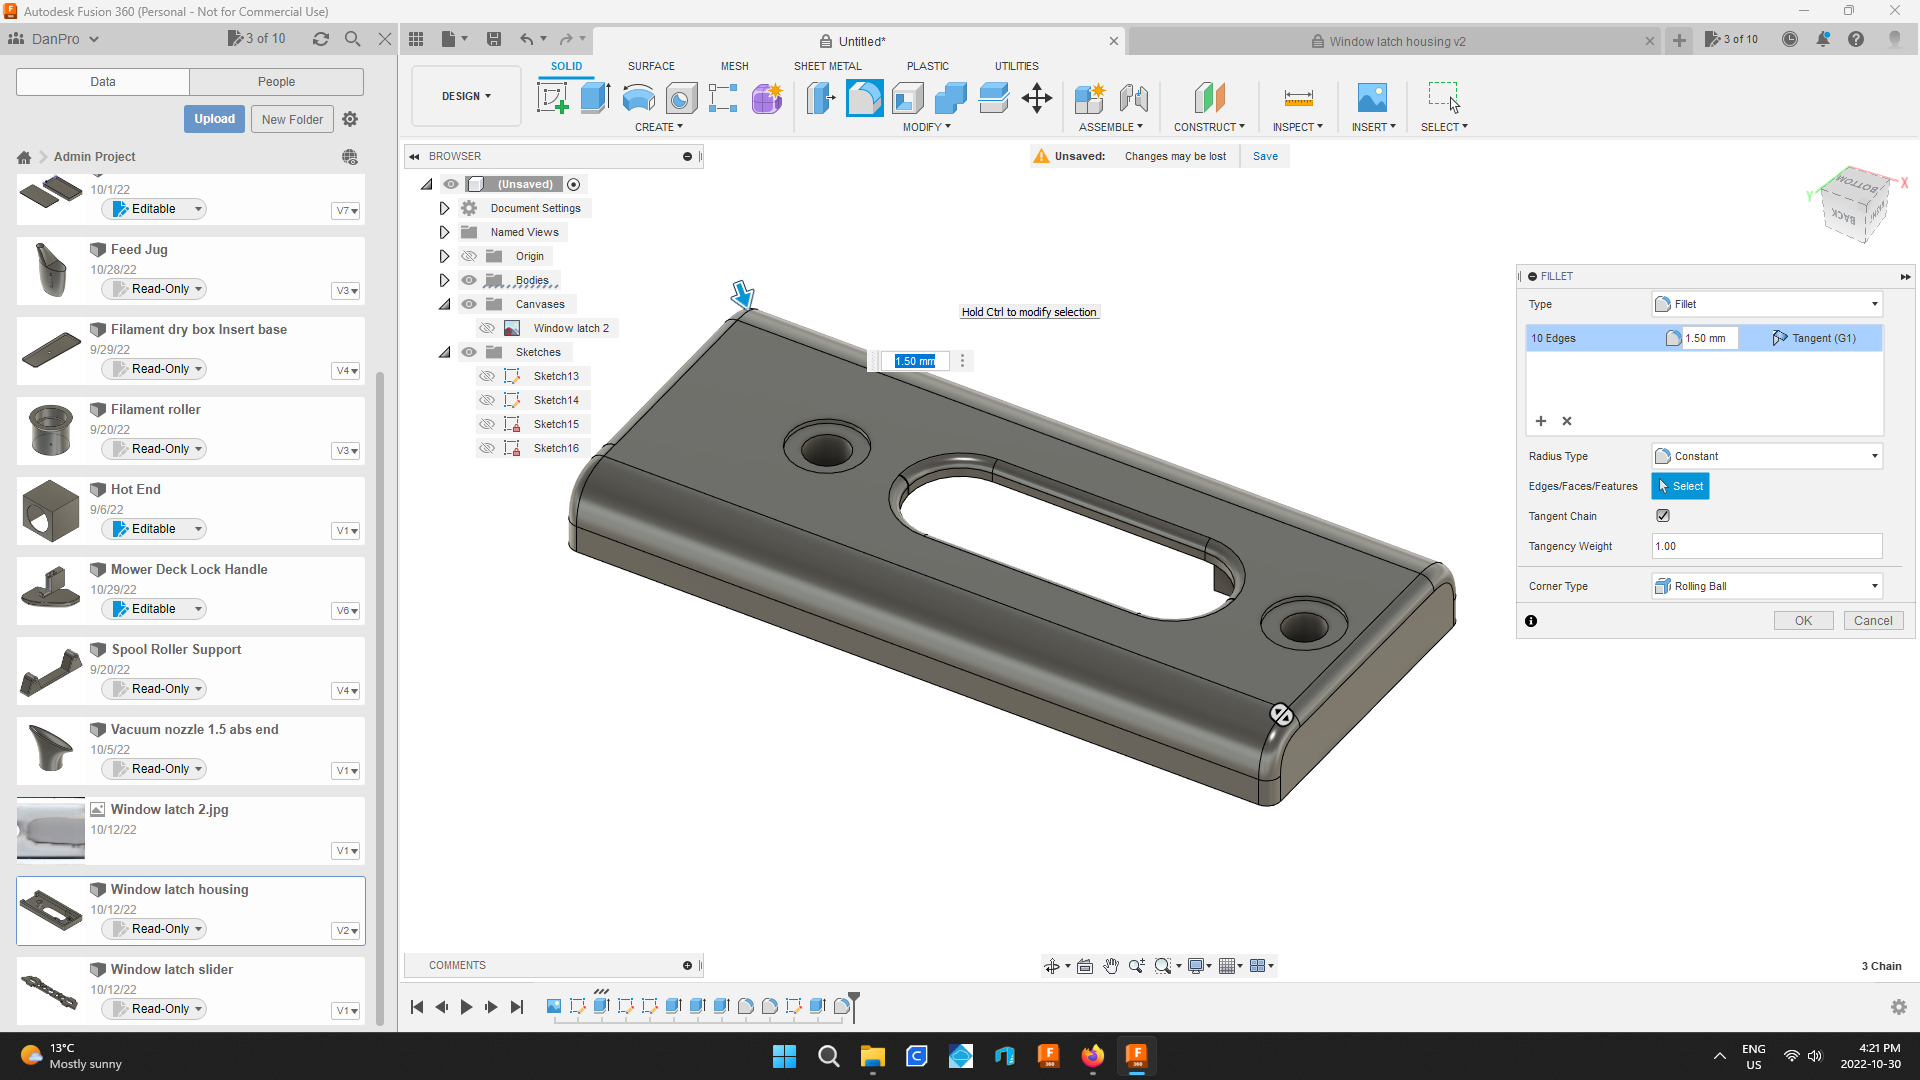The height and width of the screenshot is (1080, 1920).
Task: Activate the Measure tool under Inspect
Action: pyautogui.click(x=1297, y=99)
